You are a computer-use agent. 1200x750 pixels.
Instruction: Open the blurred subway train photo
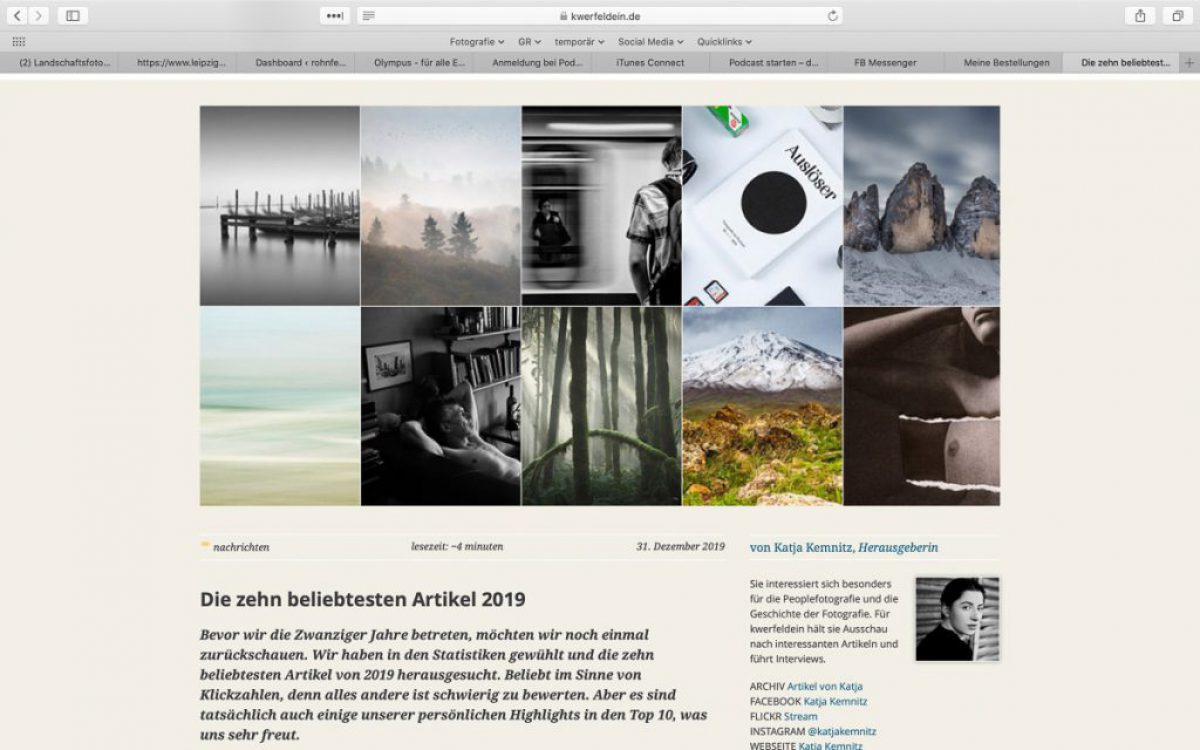point(602,206)
